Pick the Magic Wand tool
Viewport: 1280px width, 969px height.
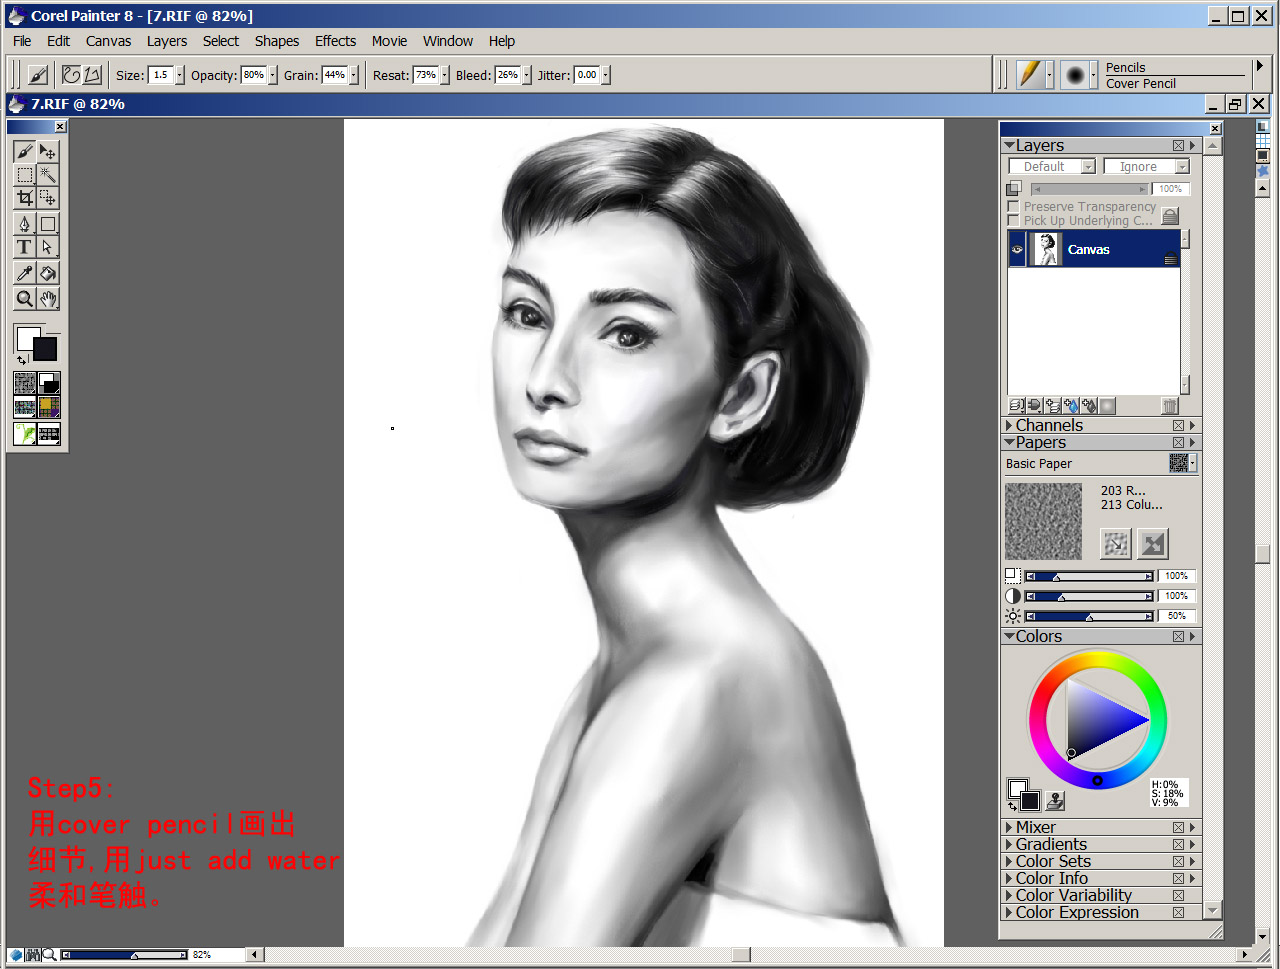[x=48, y=174]
